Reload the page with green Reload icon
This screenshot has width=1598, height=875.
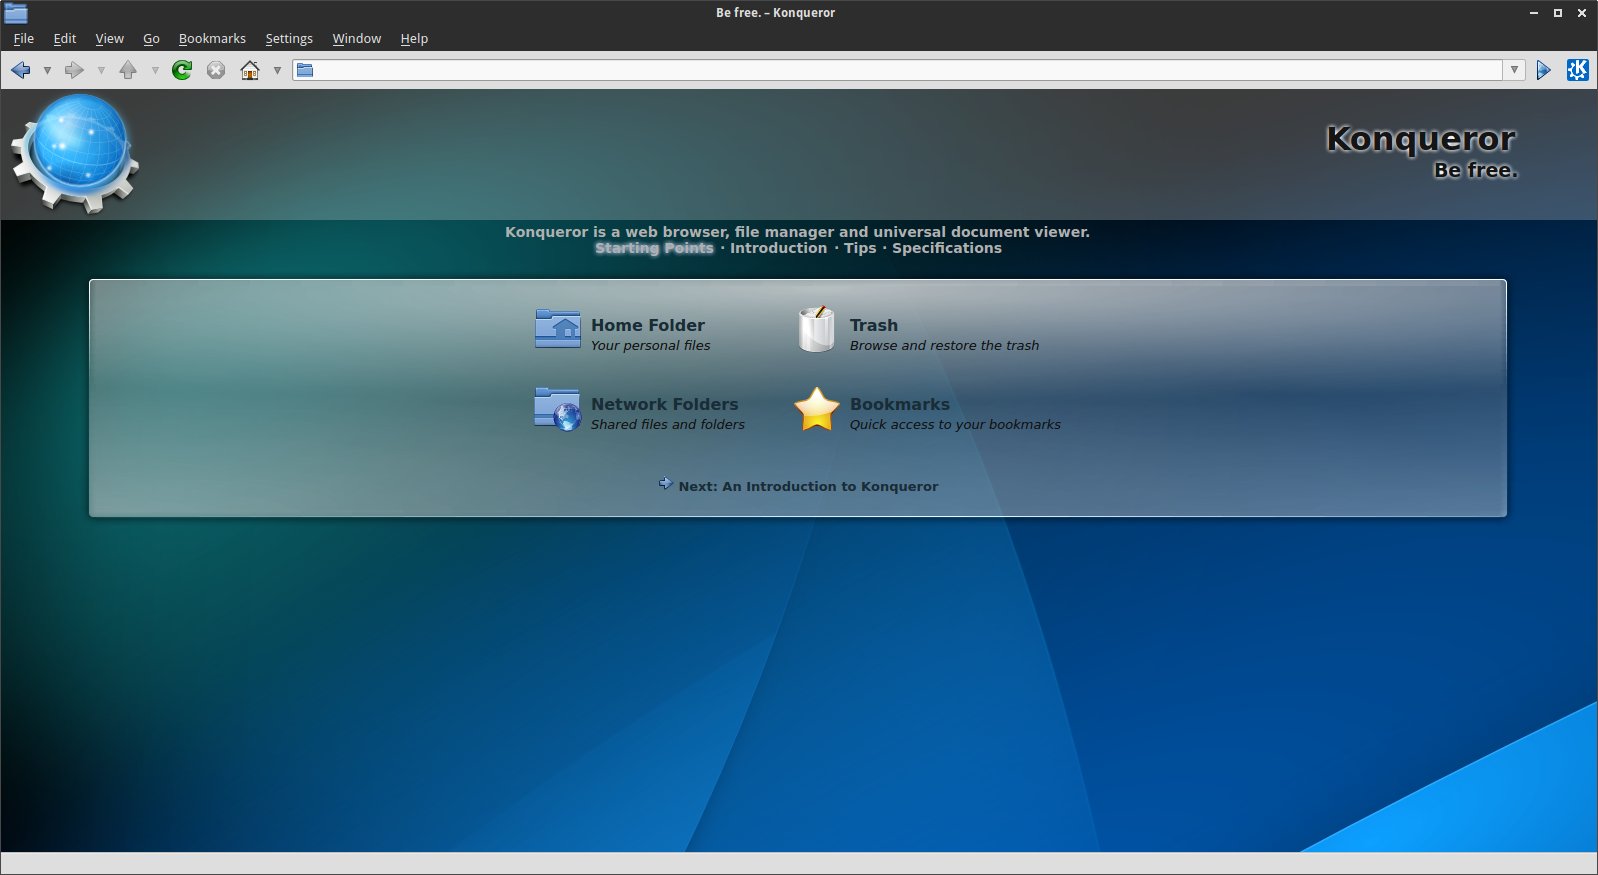tap(182, 70)
